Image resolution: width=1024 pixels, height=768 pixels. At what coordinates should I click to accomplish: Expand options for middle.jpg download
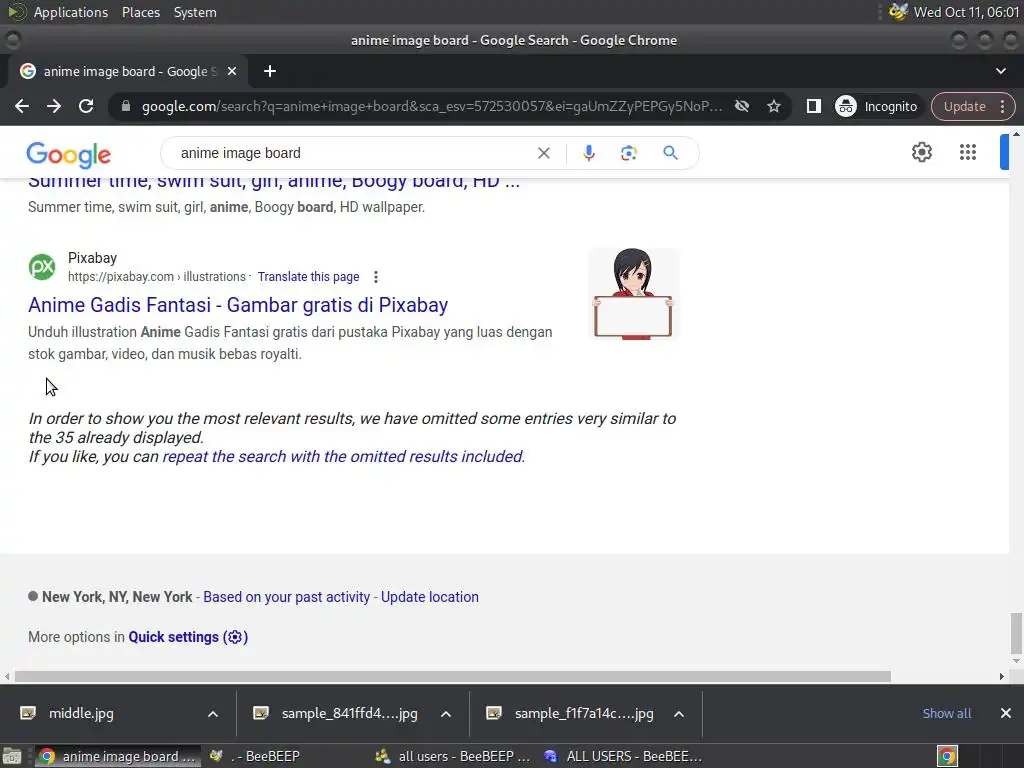tap(213, 714)
